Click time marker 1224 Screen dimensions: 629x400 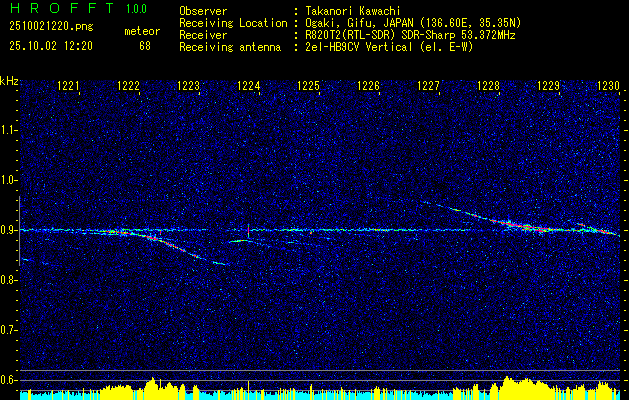(249, 86)
